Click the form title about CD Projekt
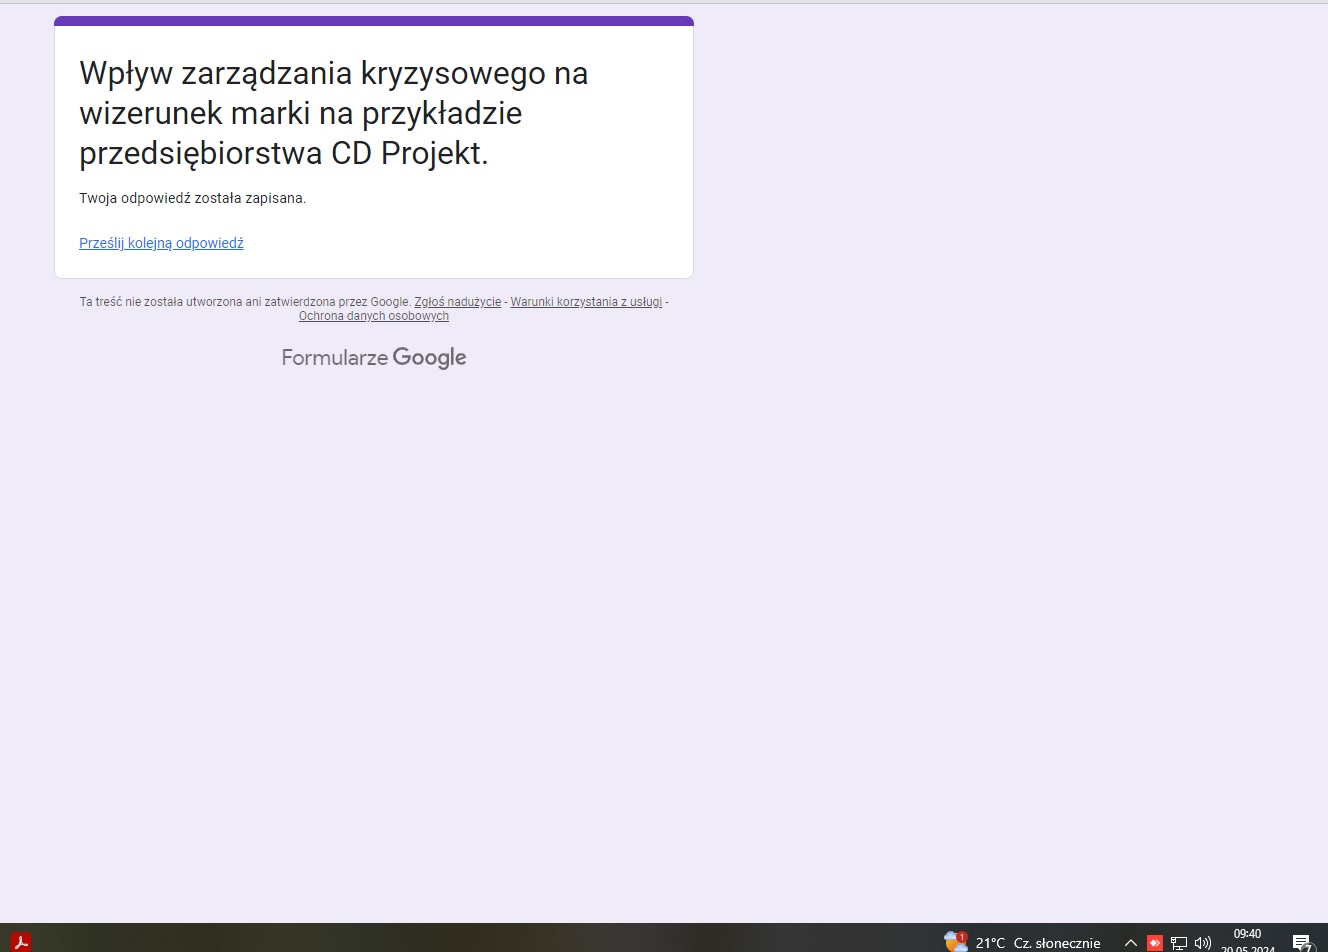 click(333, 113)
